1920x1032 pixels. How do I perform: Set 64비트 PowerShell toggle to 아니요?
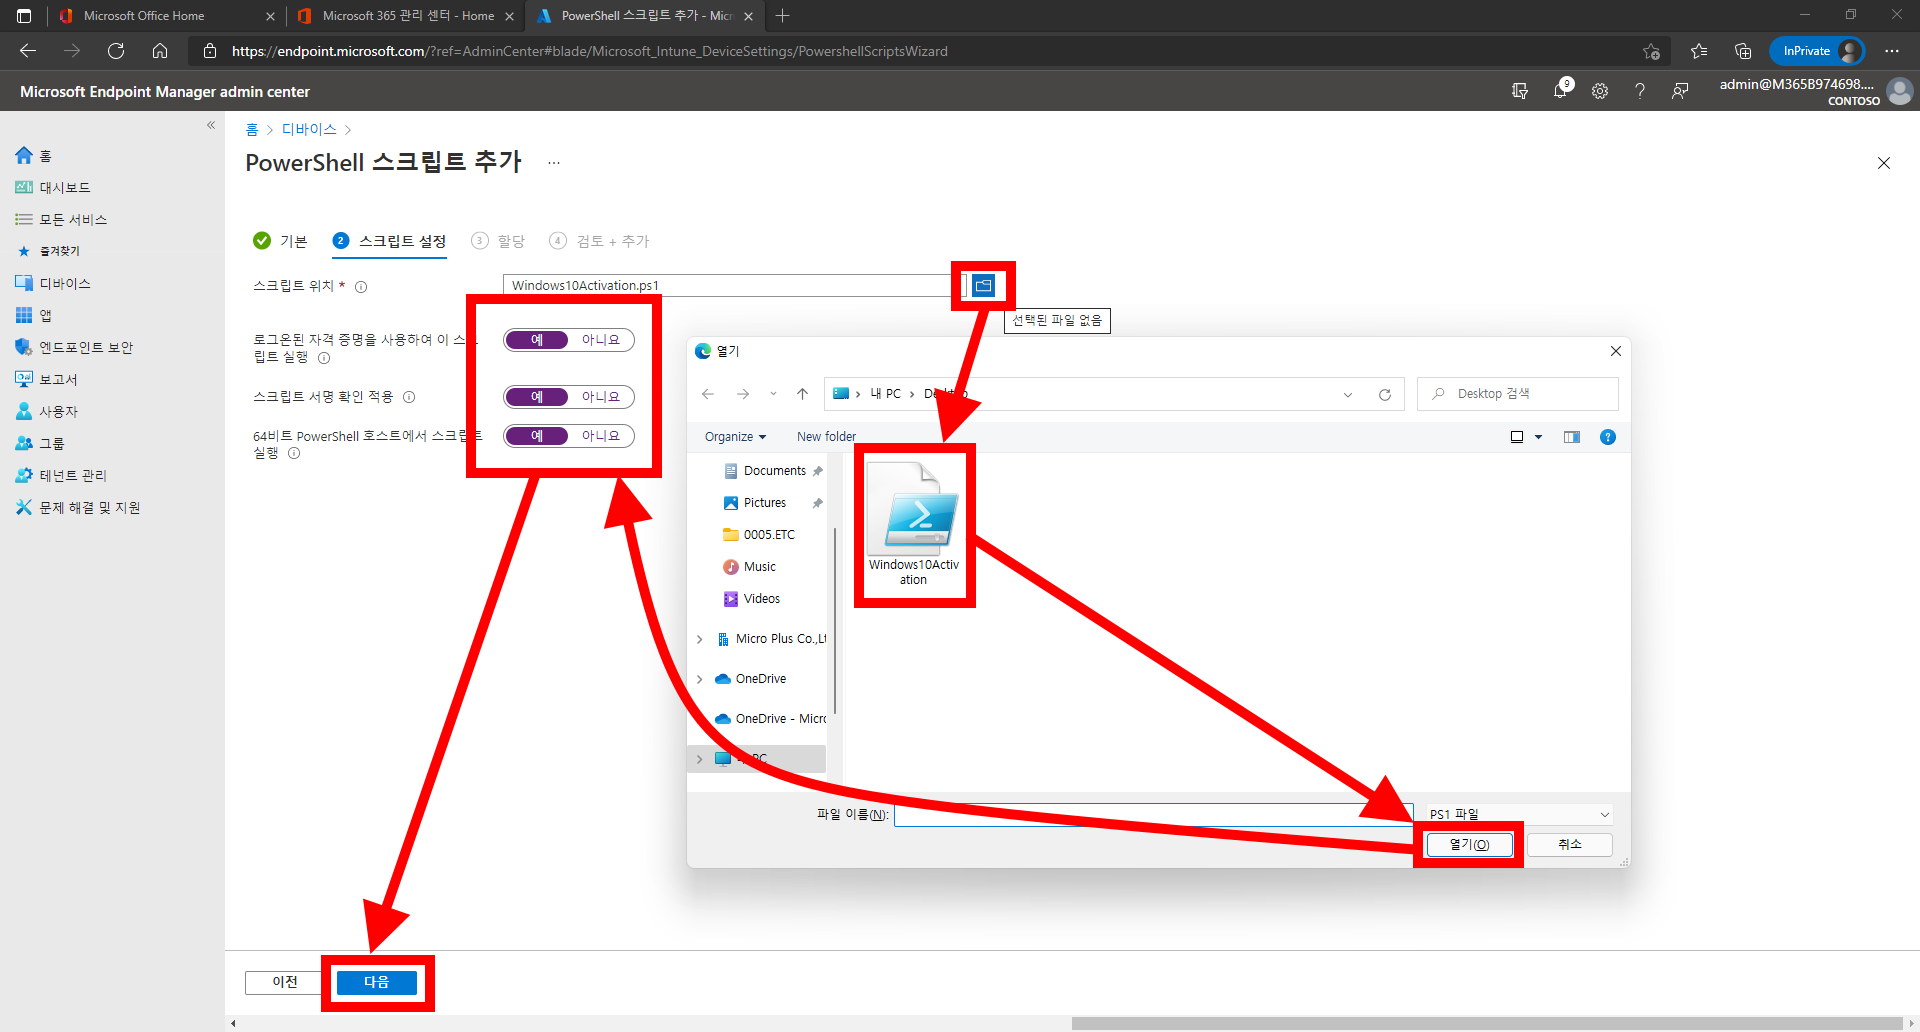[601, 436]
